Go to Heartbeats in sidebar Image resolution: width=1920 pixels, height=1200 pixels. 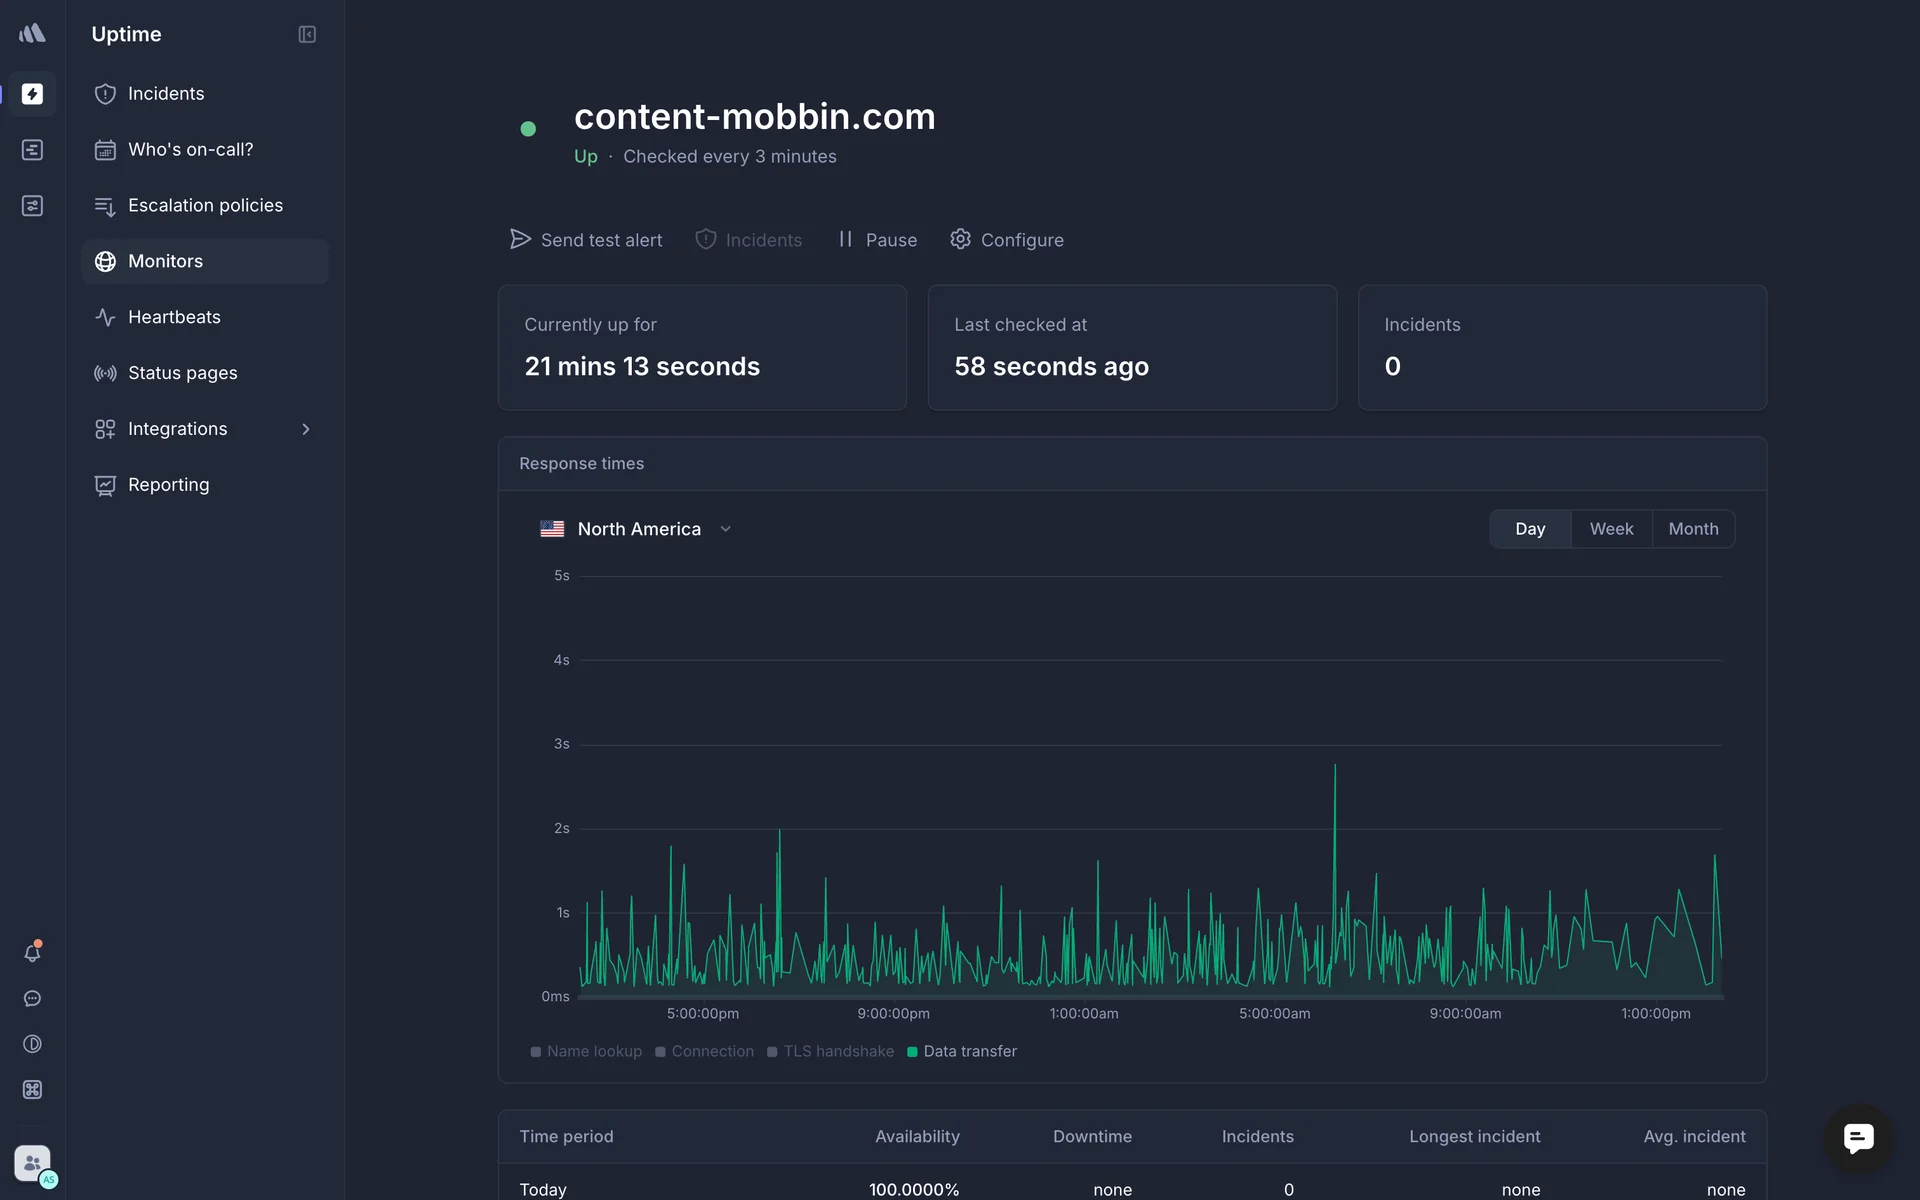(174, 317)
